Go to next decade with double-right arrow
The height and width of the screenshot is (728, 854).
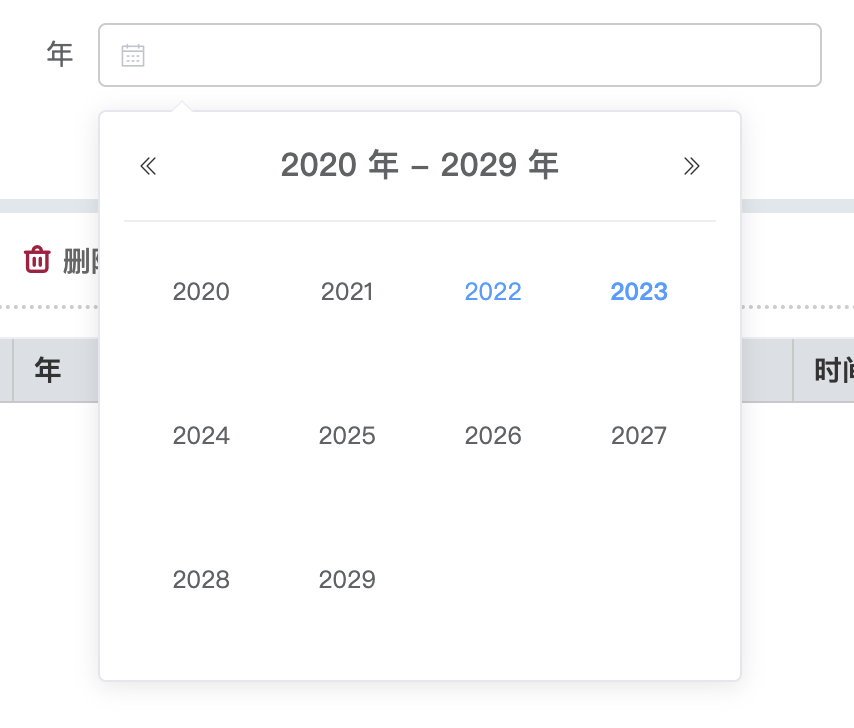tap(691, 166)
